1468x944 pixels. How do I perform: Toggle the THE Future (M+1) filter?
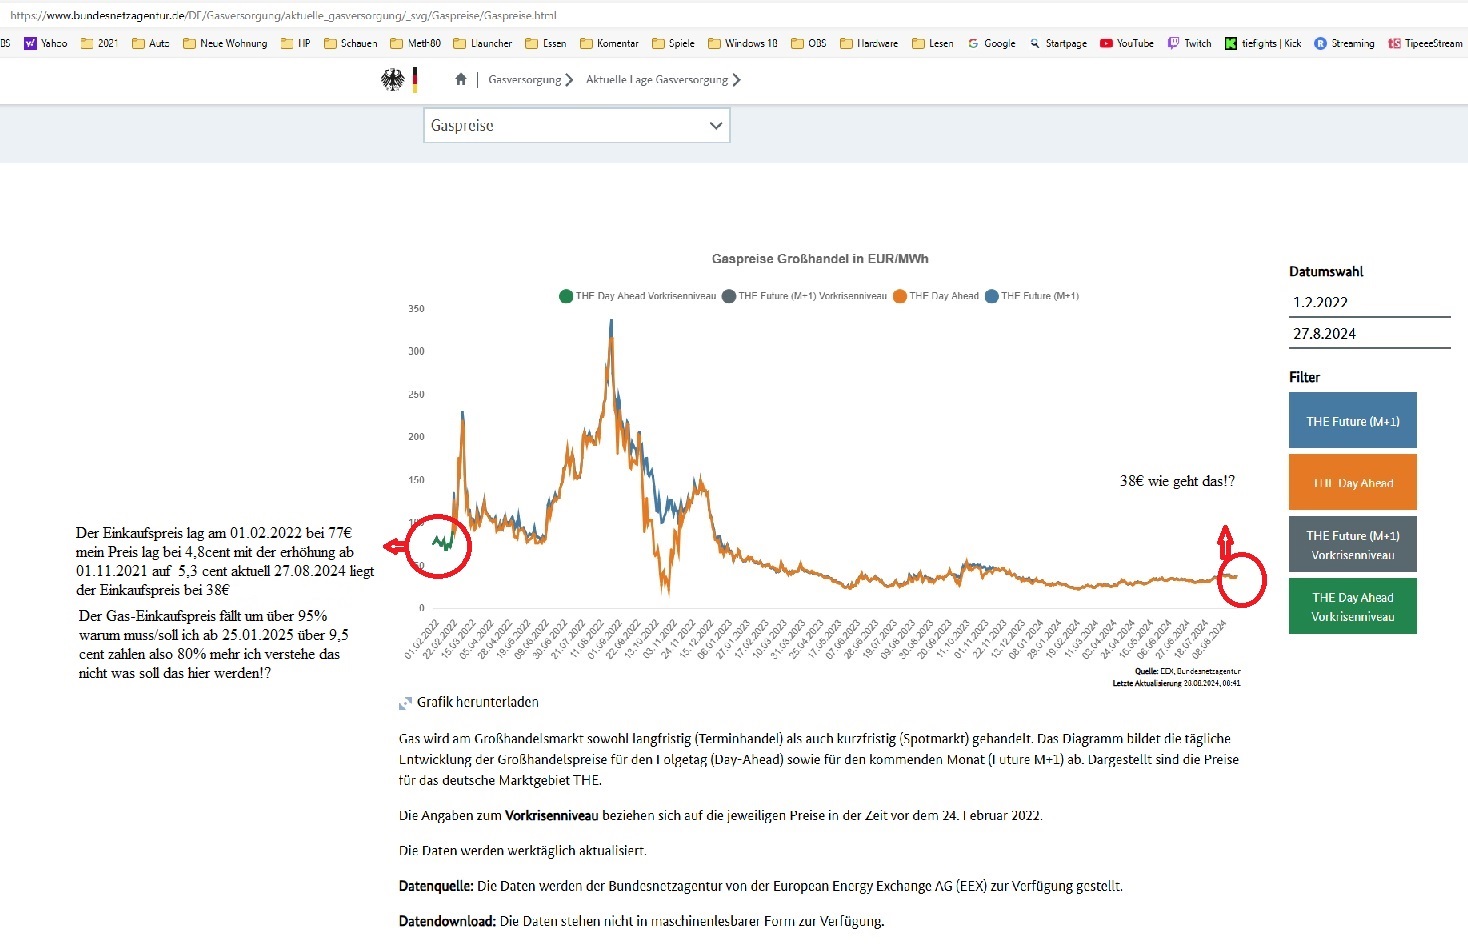coord(1352,421)
